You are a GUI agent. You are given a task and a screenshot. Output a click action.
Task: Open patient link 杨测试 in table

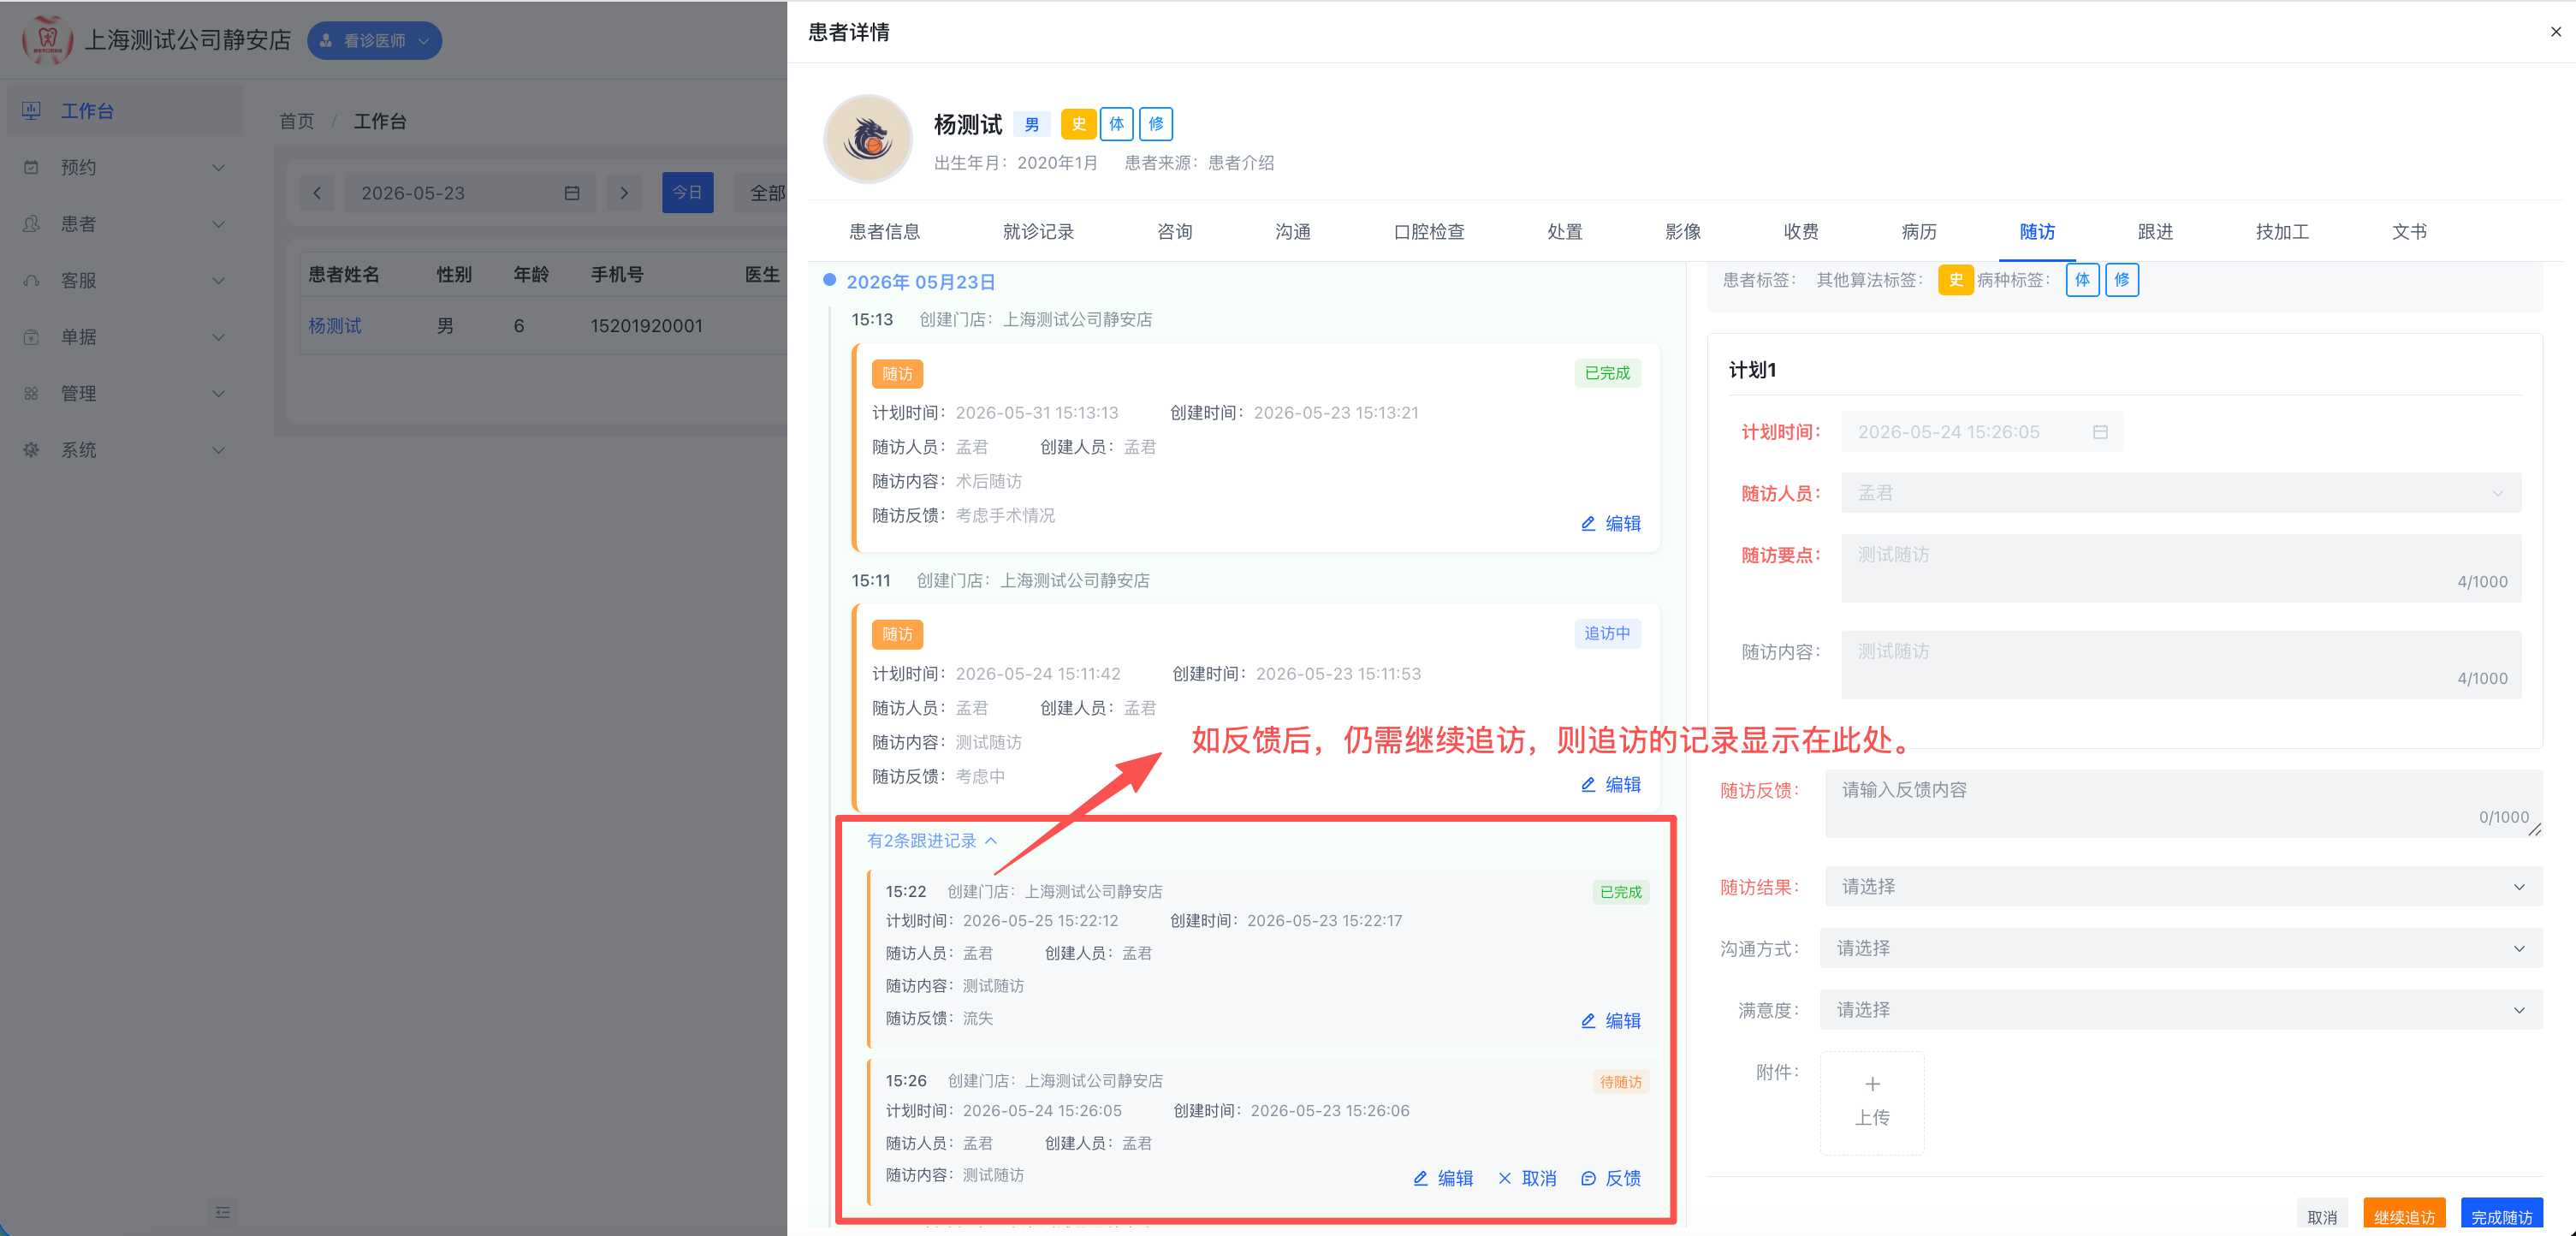(x=335, y=326)
